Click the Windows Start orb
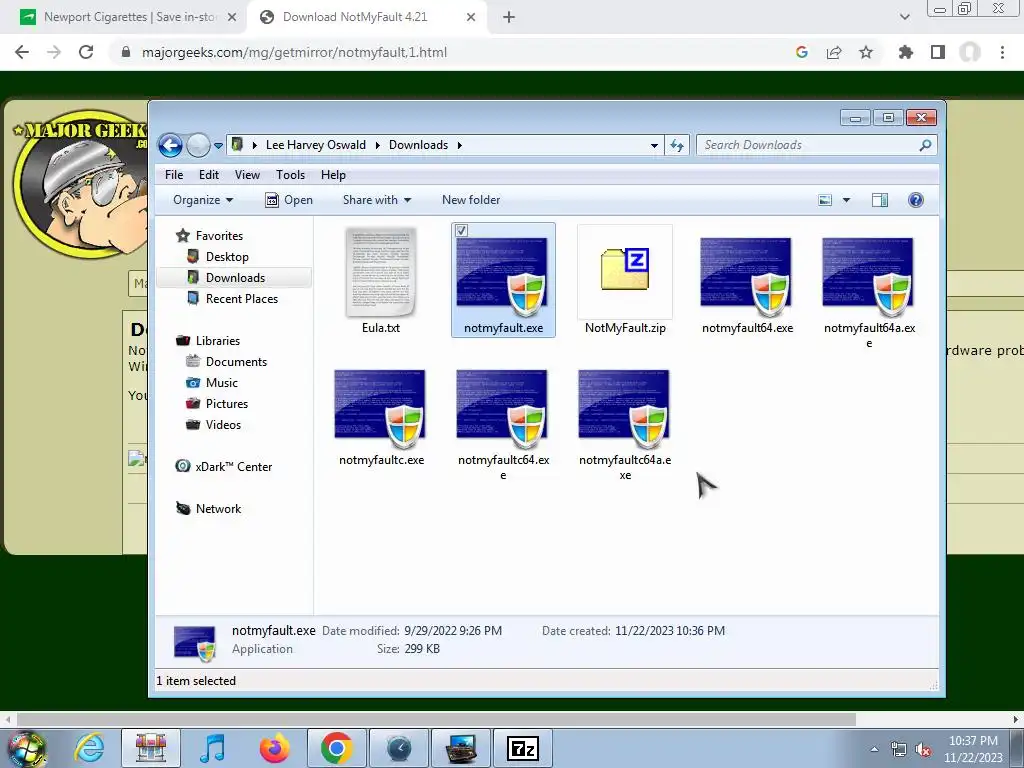 [27, 748]
